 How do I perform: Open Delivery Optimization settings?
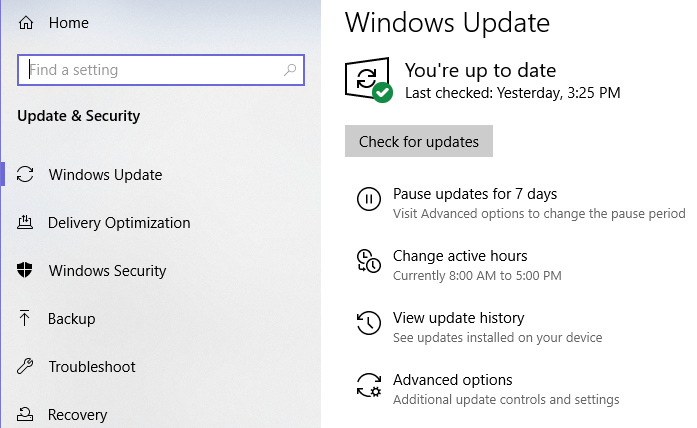(x=119, y=223)
